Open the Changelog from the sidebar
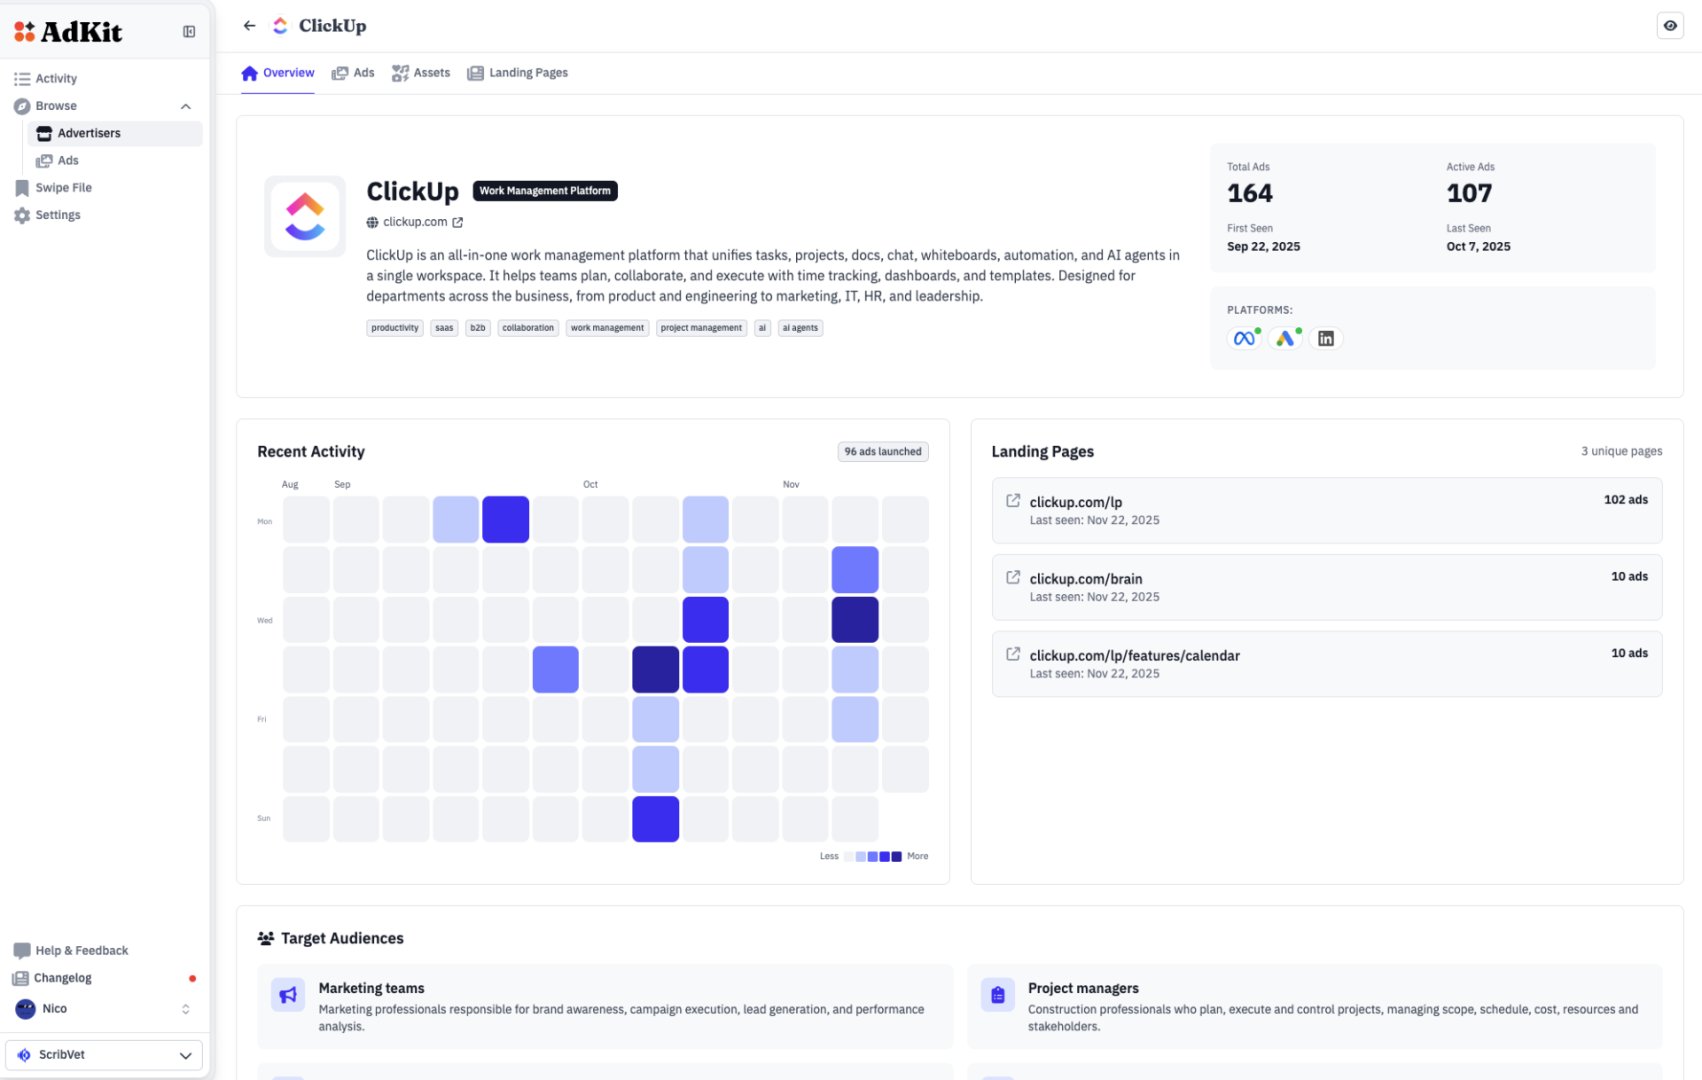 [x=62, y=977]
